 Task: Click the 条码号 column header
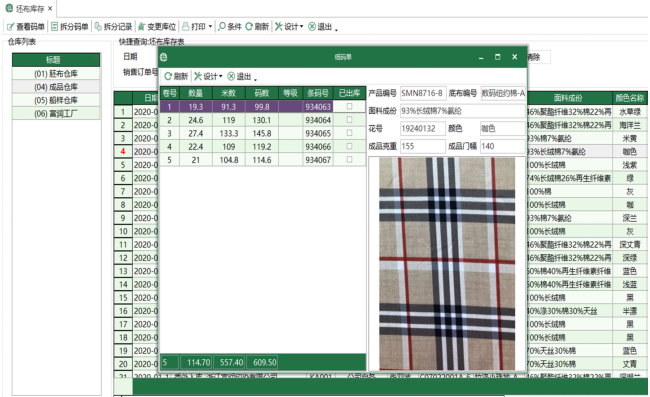tap(318, 93)
